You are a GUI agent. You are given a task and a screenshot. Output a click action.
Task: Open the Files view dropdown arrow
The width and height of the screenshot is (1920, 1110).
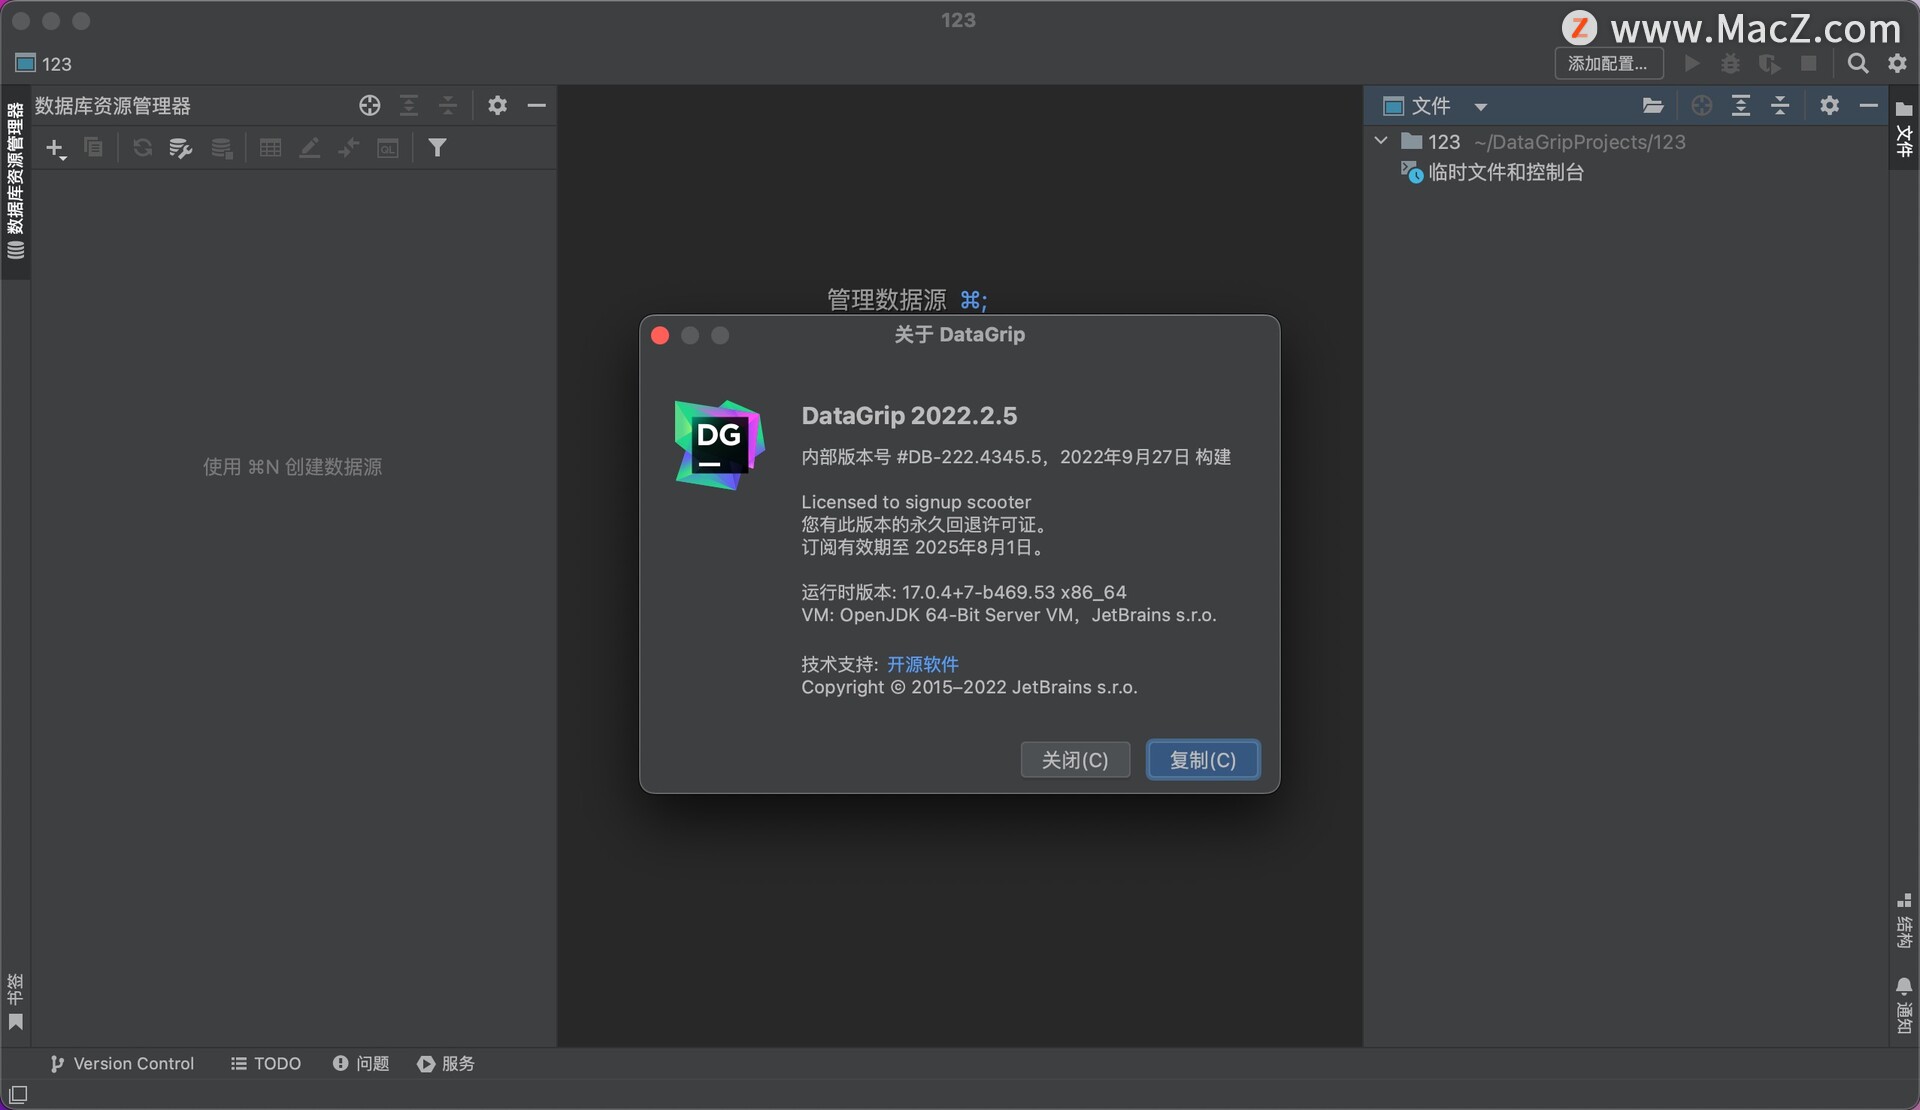click(1481, 106)
